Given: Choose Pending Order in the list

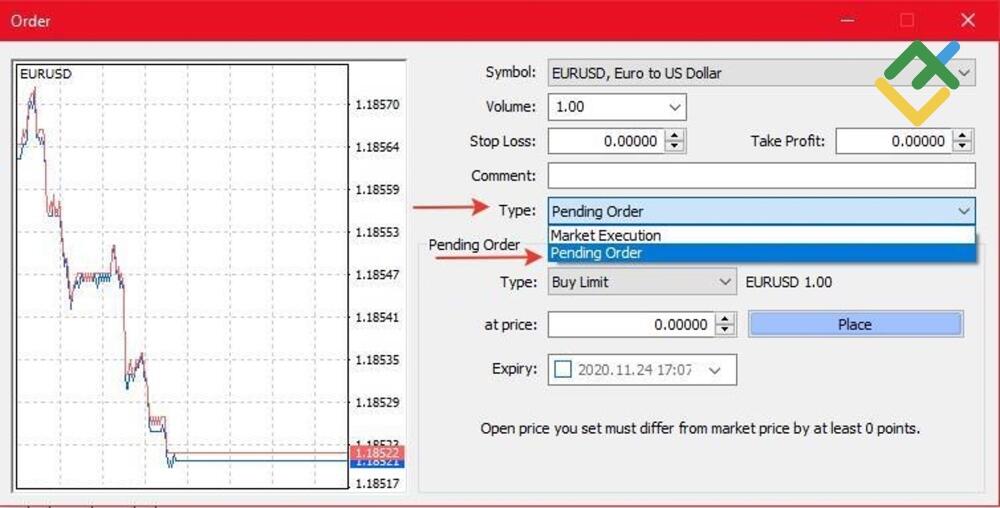Looking at the screenshot, I should (x=597, y=254).
